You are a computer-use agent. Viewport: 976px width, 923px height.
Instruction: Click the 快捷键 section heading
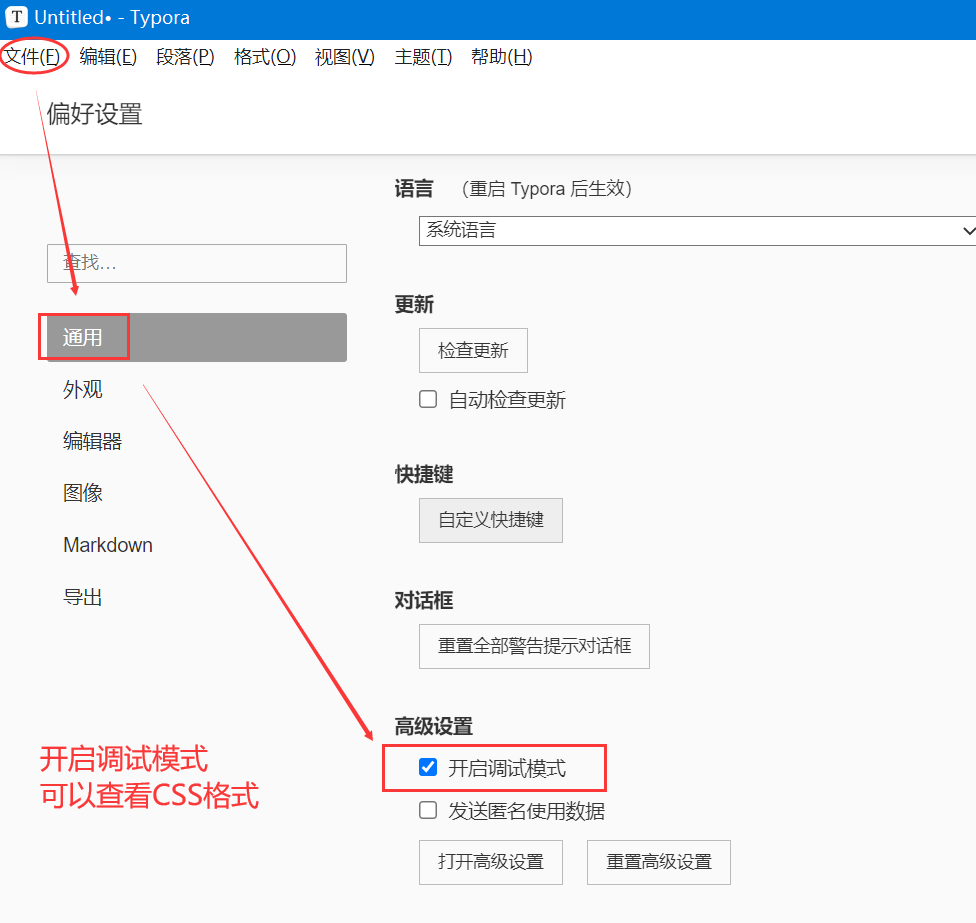click(x=423, y=474)
